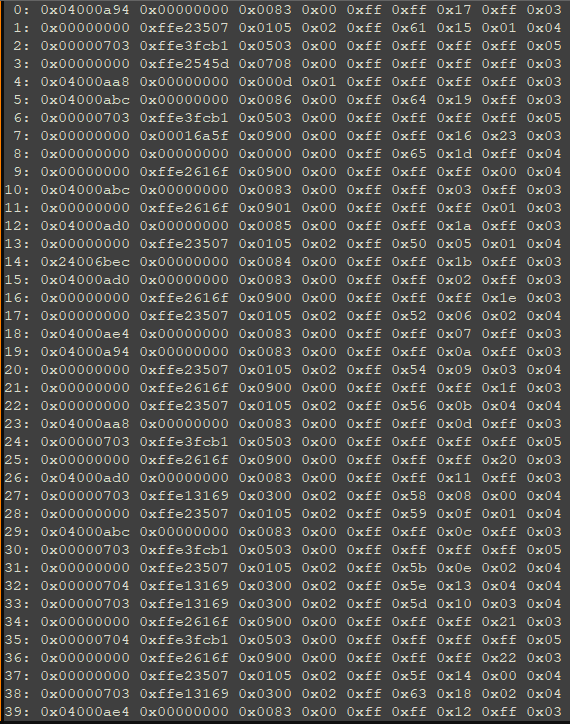The image size is (570, 724).
Task: Click byte 0x21 in row 34
Action: click(x=499, y=622)
